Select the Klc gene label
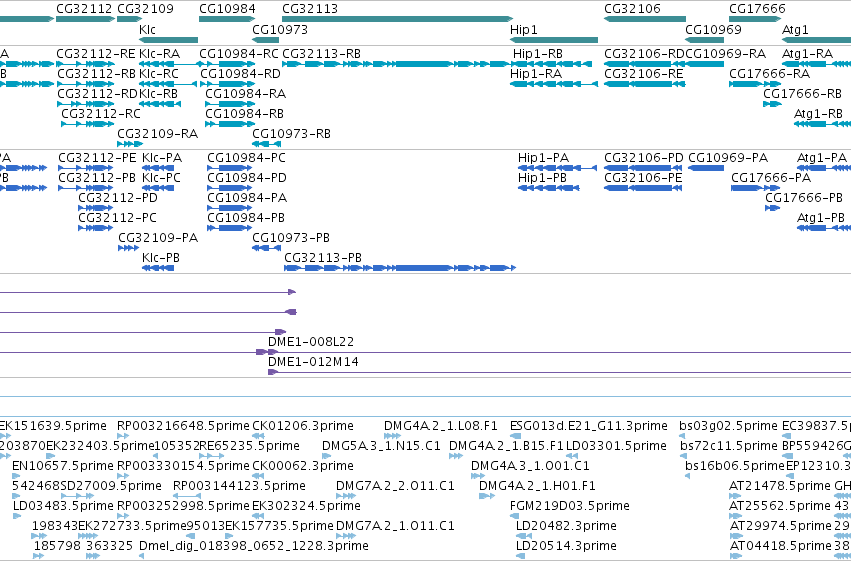This screenshot has height=561, width=851. 147,29
